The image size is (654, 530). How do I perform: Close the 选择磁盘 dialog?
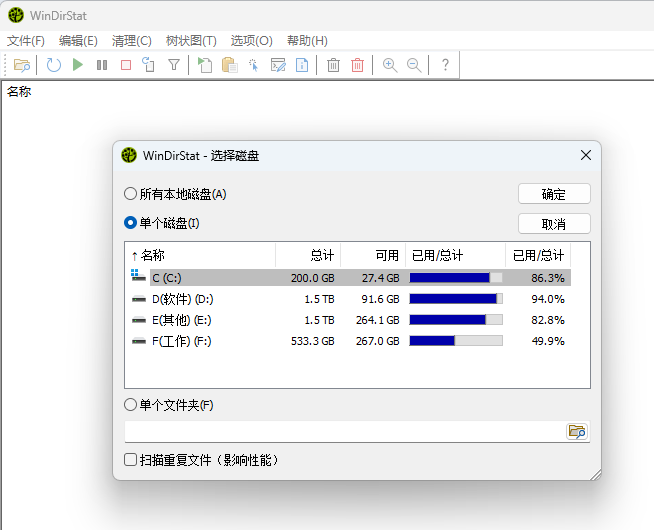(586, 155)
